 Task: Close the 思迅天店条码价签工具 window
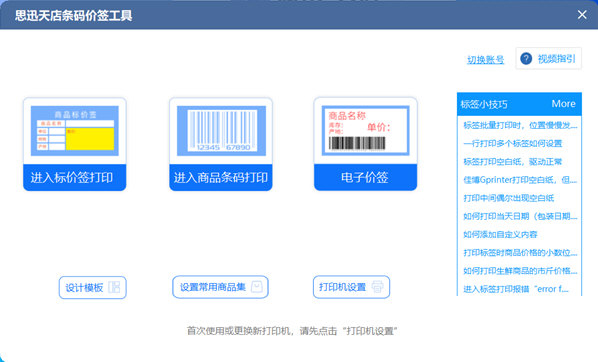pos(582,14)
